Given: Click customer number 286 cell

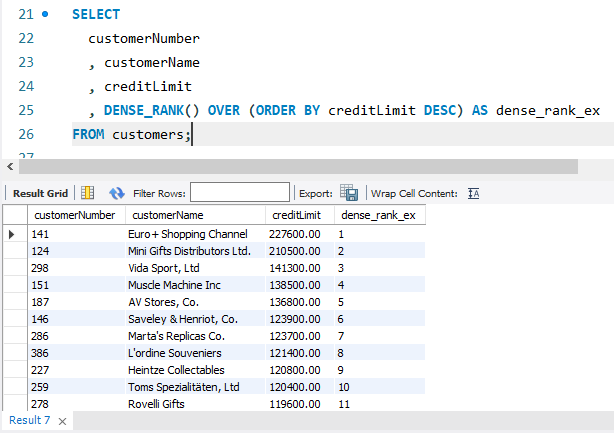Looking at the screenshot, I should pyautogui.click(x=76, y=336).
